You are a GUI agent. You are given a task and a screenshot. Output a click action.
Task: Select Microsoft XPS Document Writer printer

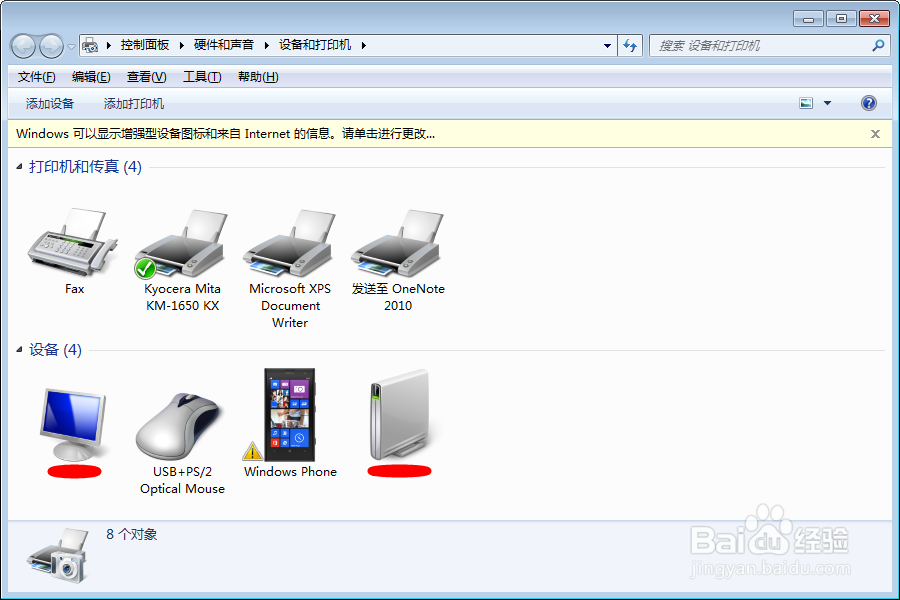pos(290,268)
